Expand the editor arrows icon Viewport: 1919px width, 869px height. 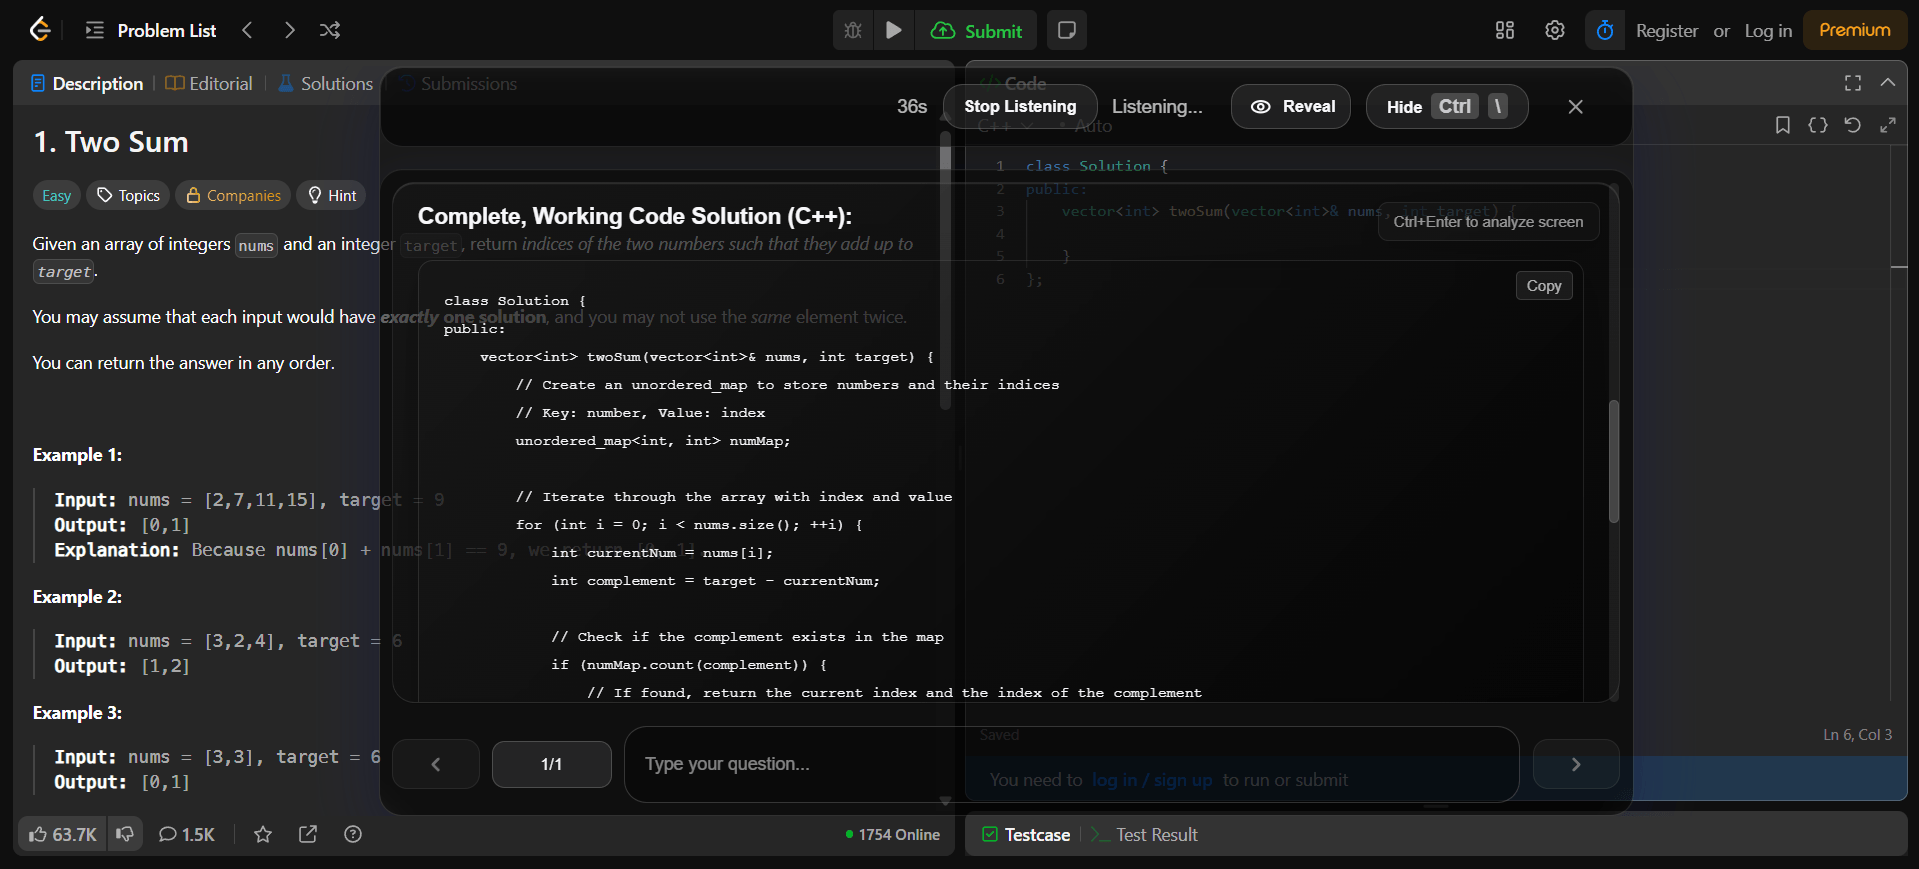tap(1888, 125)
